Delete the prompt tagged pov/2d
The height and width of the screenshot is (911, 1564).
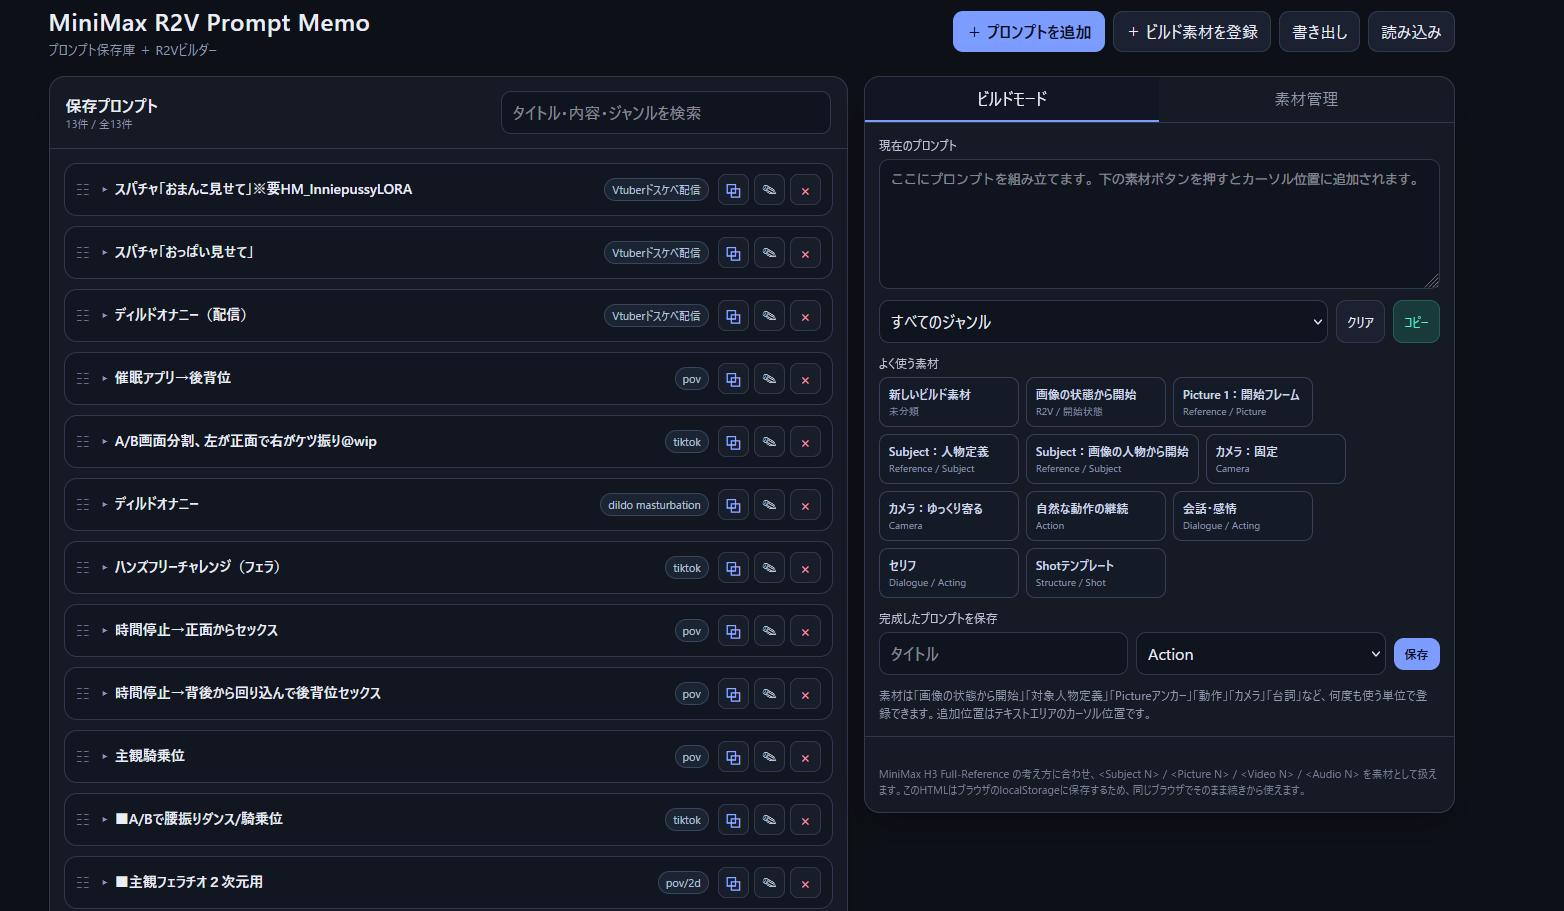pos(805,883)
